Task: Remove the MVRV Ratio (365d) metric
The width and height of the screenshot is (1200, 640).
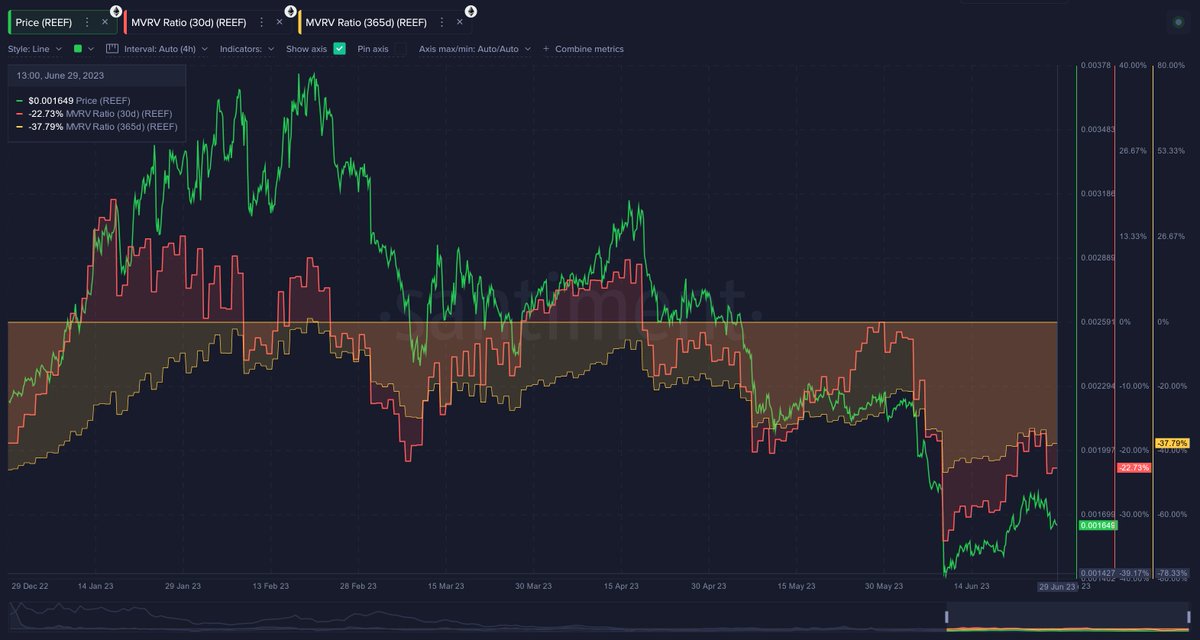Action: (x=459, y=21)
